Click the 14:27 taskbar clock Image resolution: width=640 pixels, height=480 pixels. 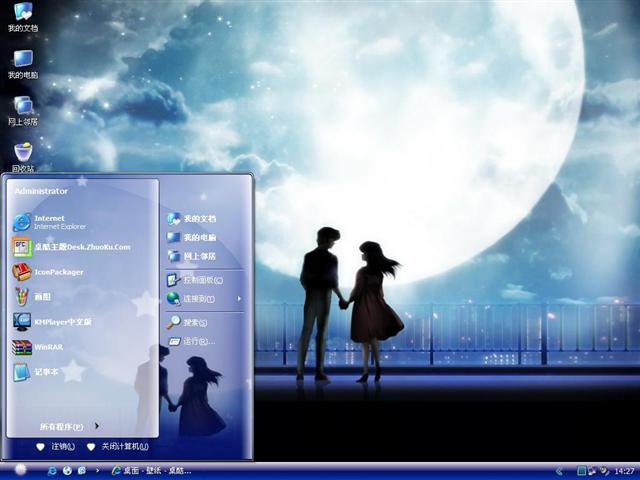pyautogui.click(x=624, y=471)
